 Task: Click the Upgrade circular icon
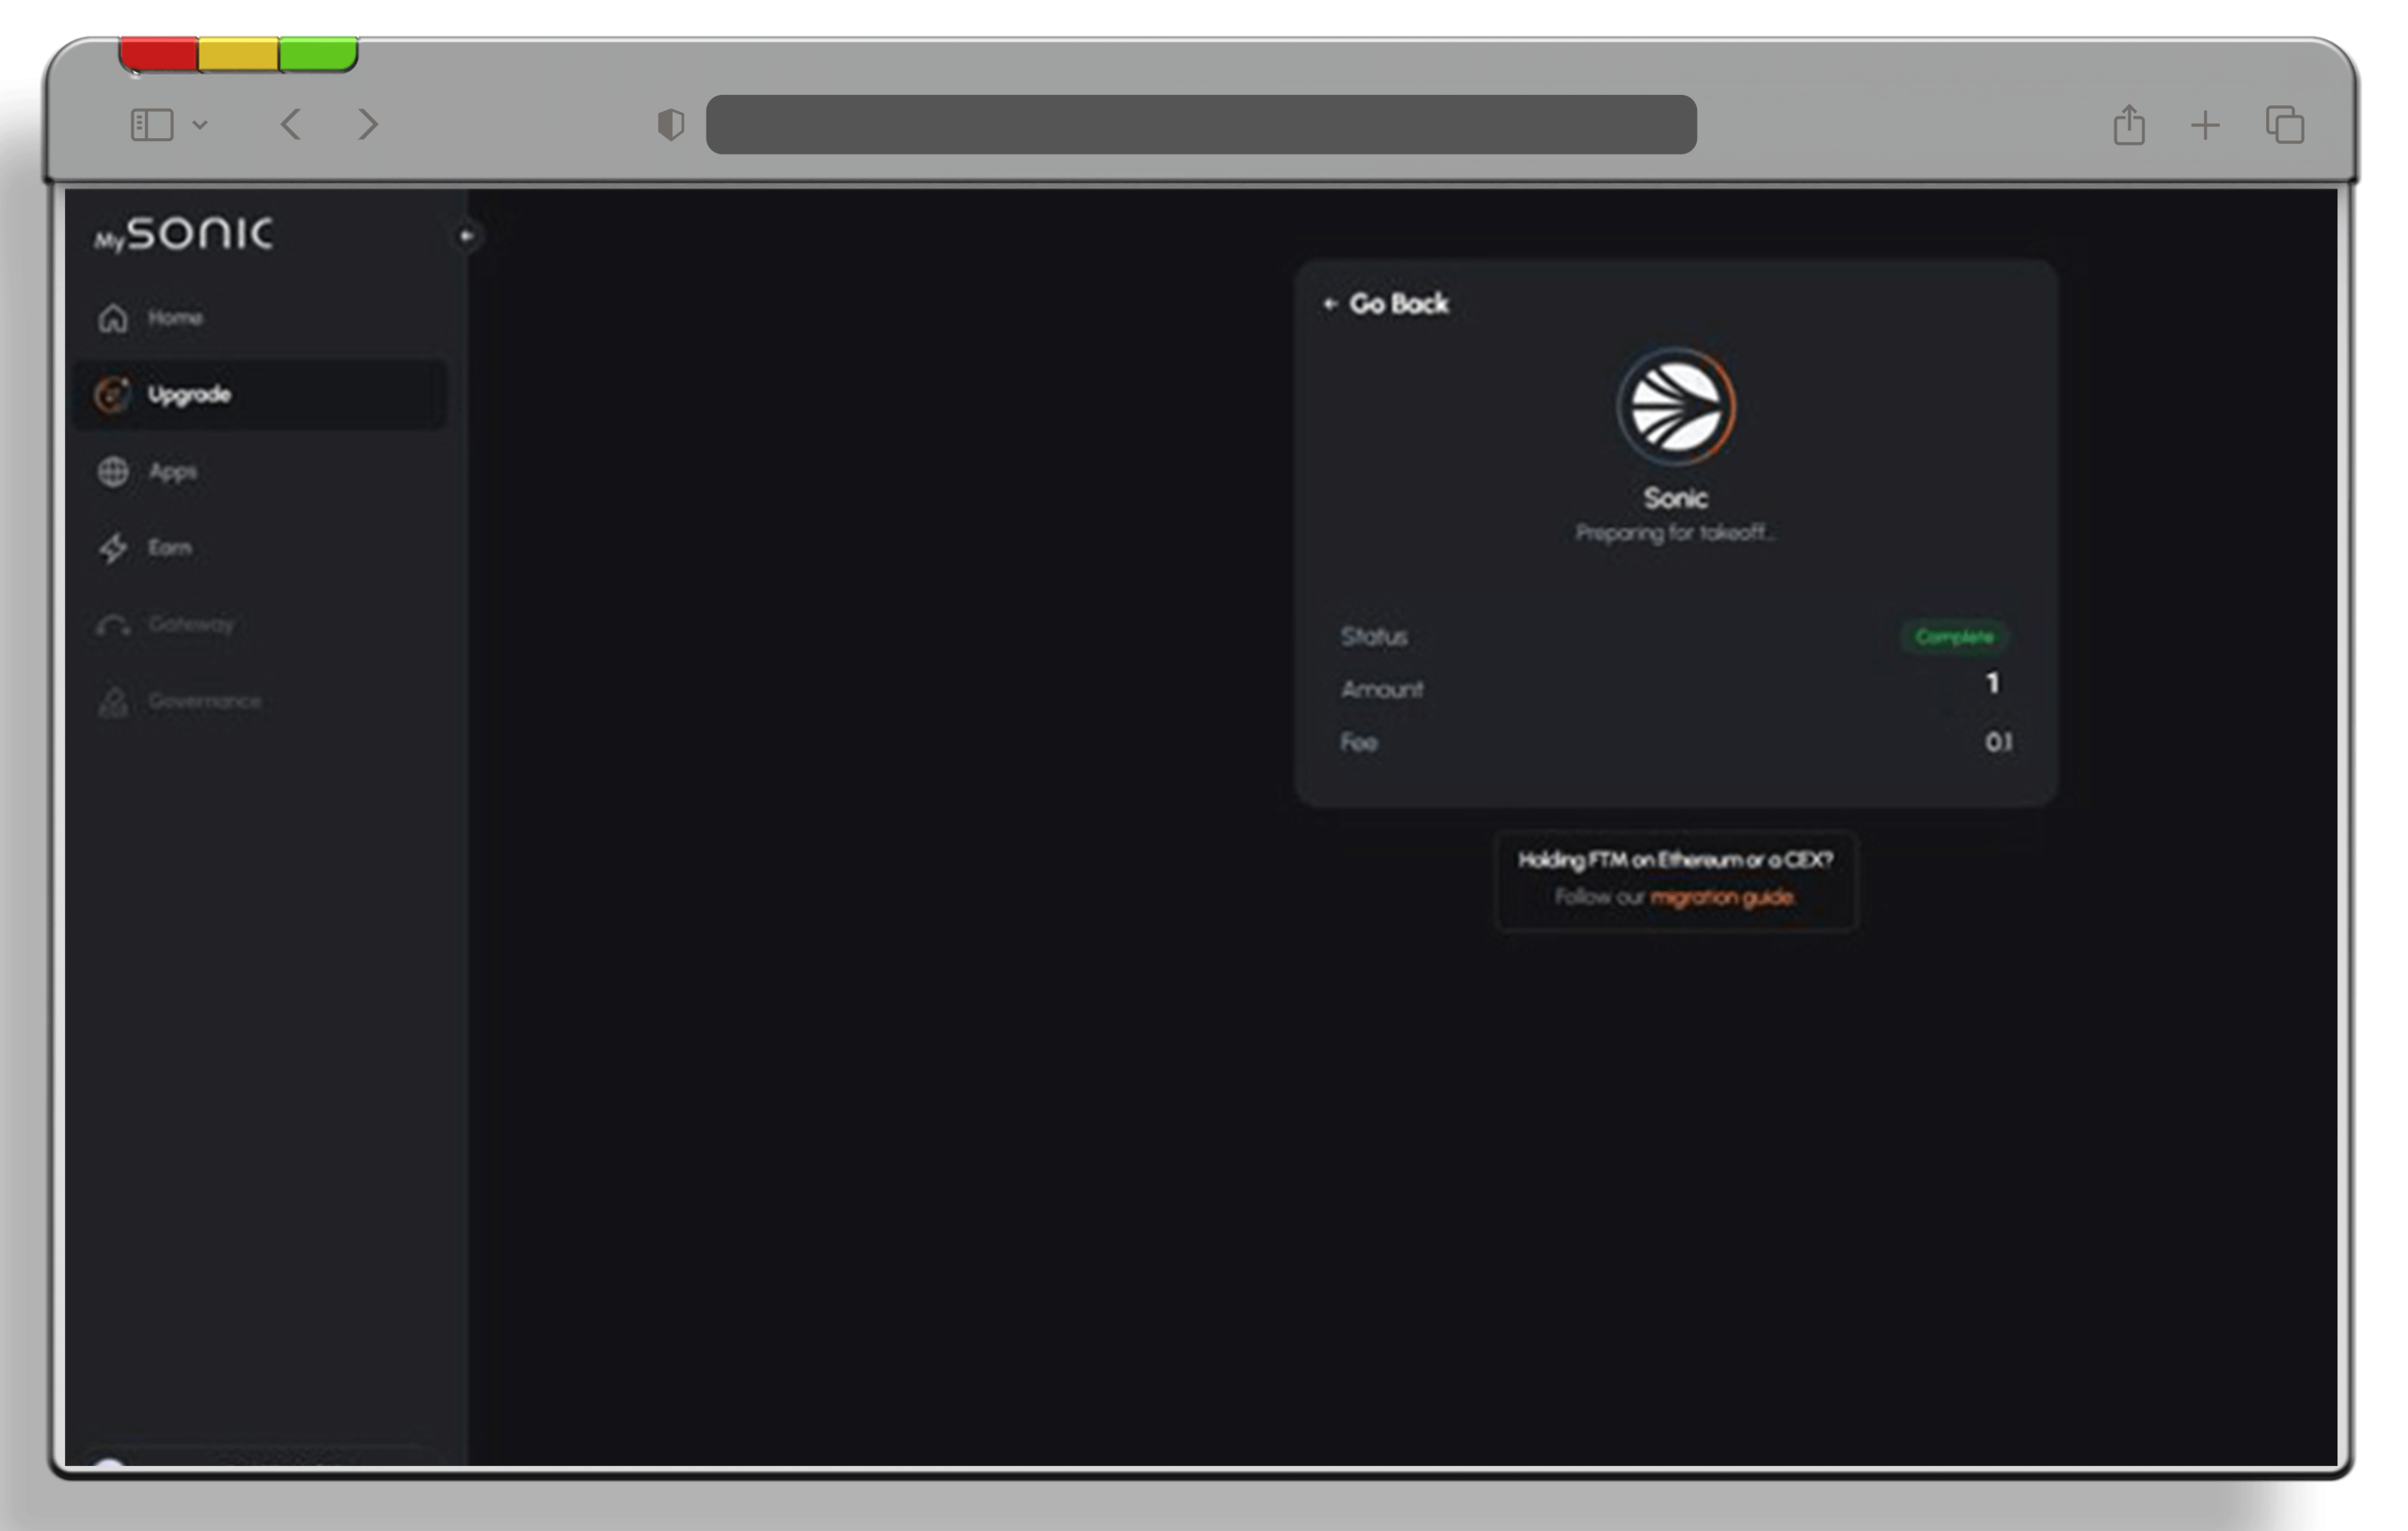(112, 394)
